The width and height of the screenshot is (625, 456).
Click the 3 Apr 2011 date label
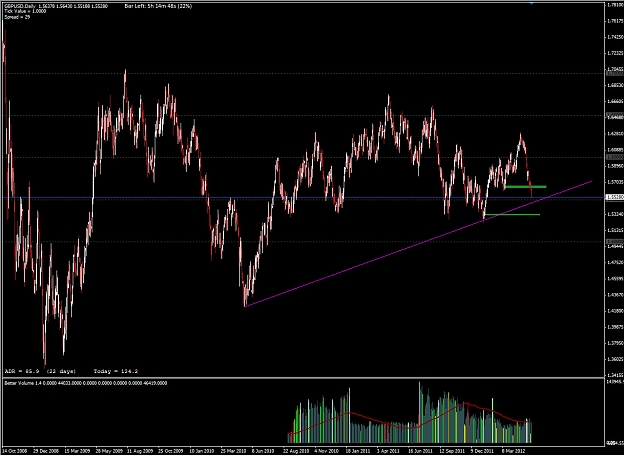(x=389, y=450)
